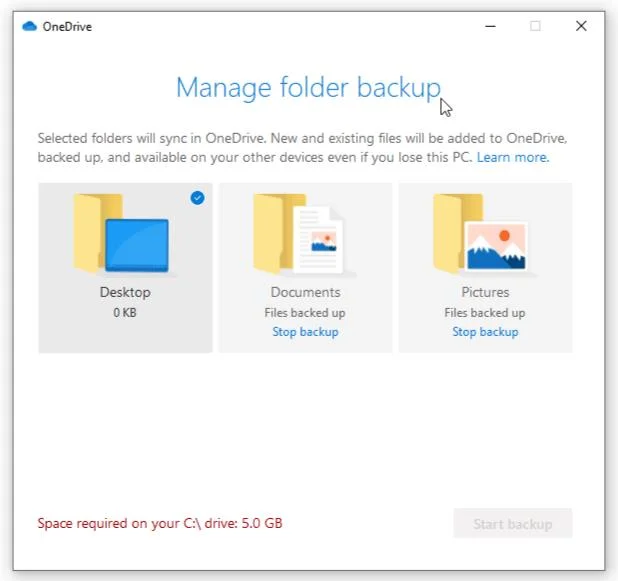Minimize the OneDrive window
Image resolution: width=618 pixels, height=581 pixels.
pyautogui.click(x=490, y=26)
